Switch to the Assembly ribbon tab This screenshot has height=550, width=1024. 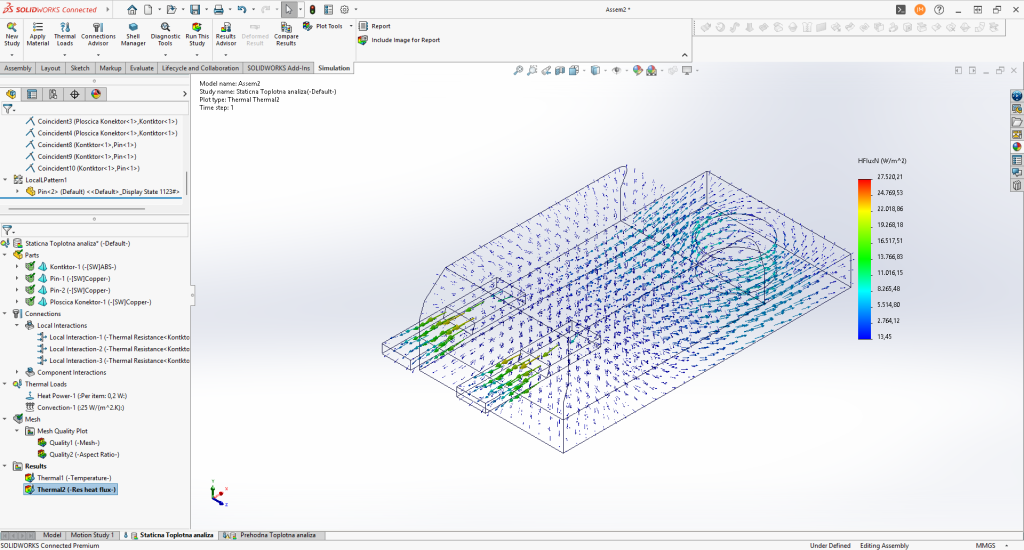[x=18, y=68]
